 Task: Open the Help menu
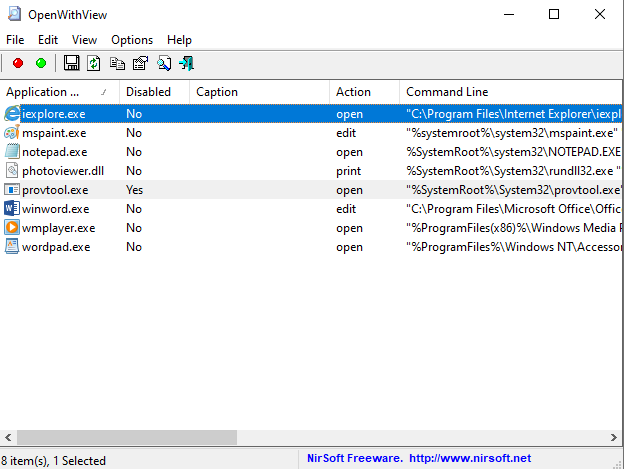pos(179,40)
